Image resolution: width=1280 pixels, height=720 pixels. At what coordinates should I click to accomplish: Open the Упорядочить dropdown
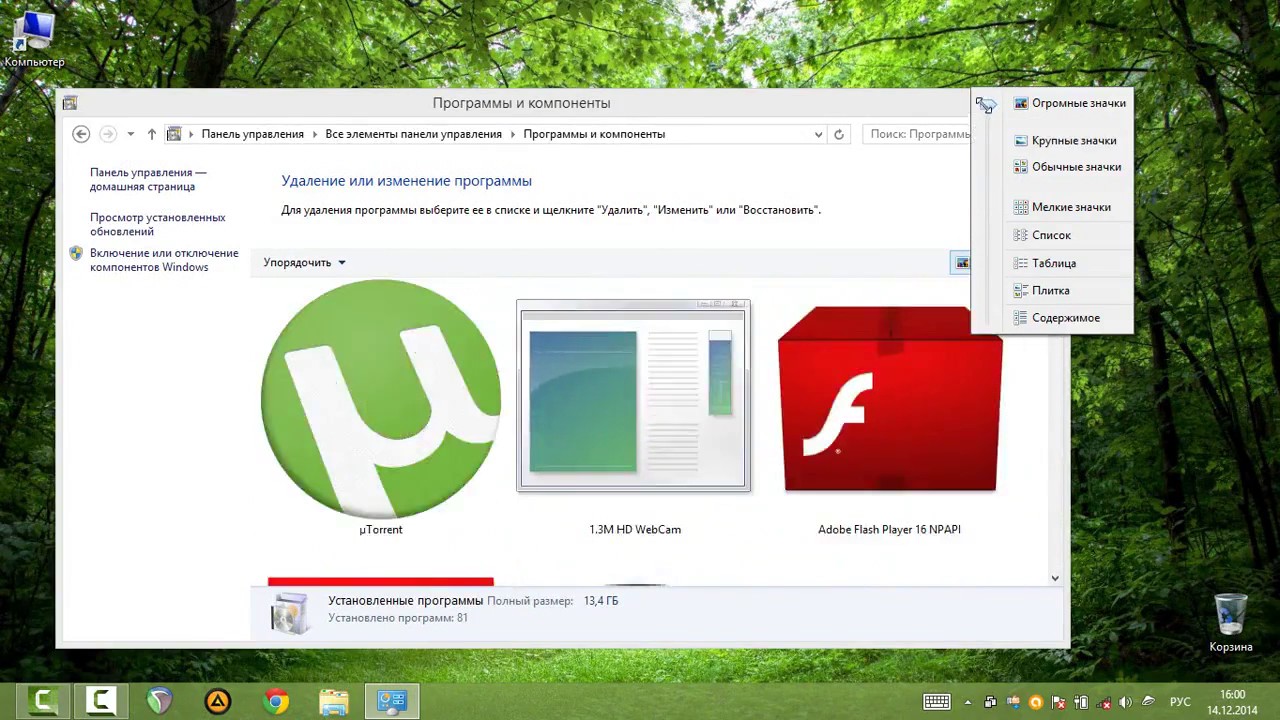[304, 262]
